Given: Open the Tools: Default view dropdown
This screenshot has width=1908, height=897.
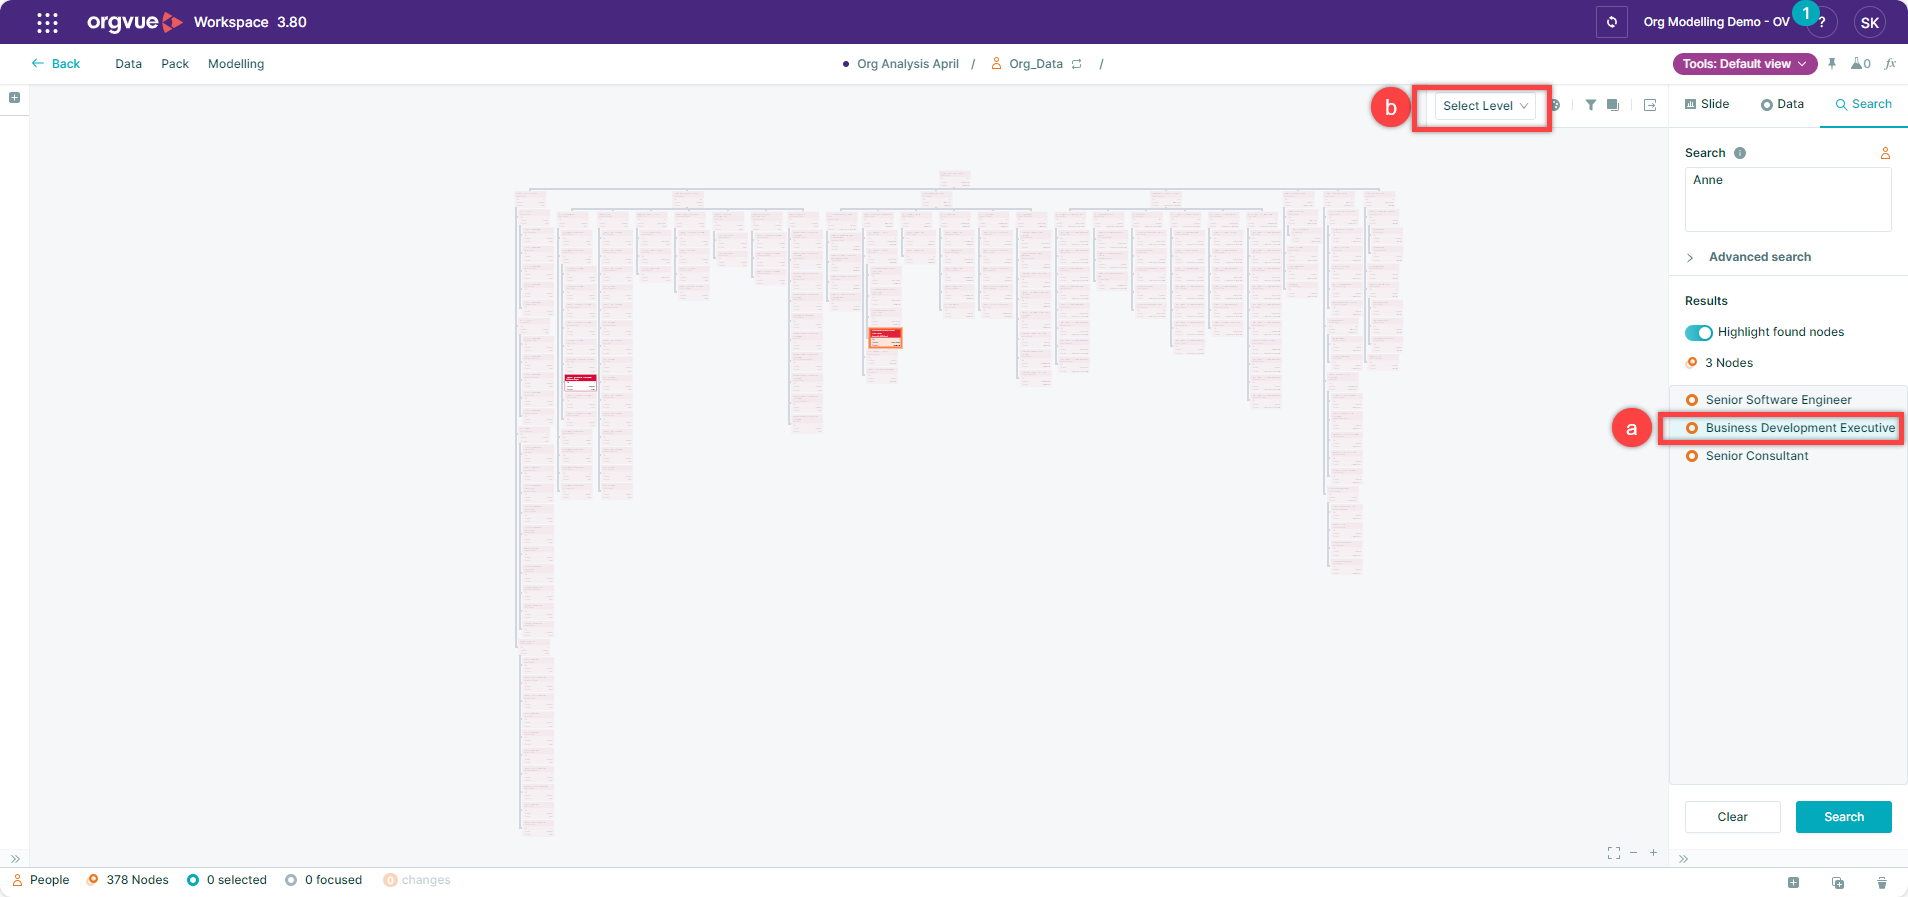Looking at the screenshot, I should click(1744, 64).
